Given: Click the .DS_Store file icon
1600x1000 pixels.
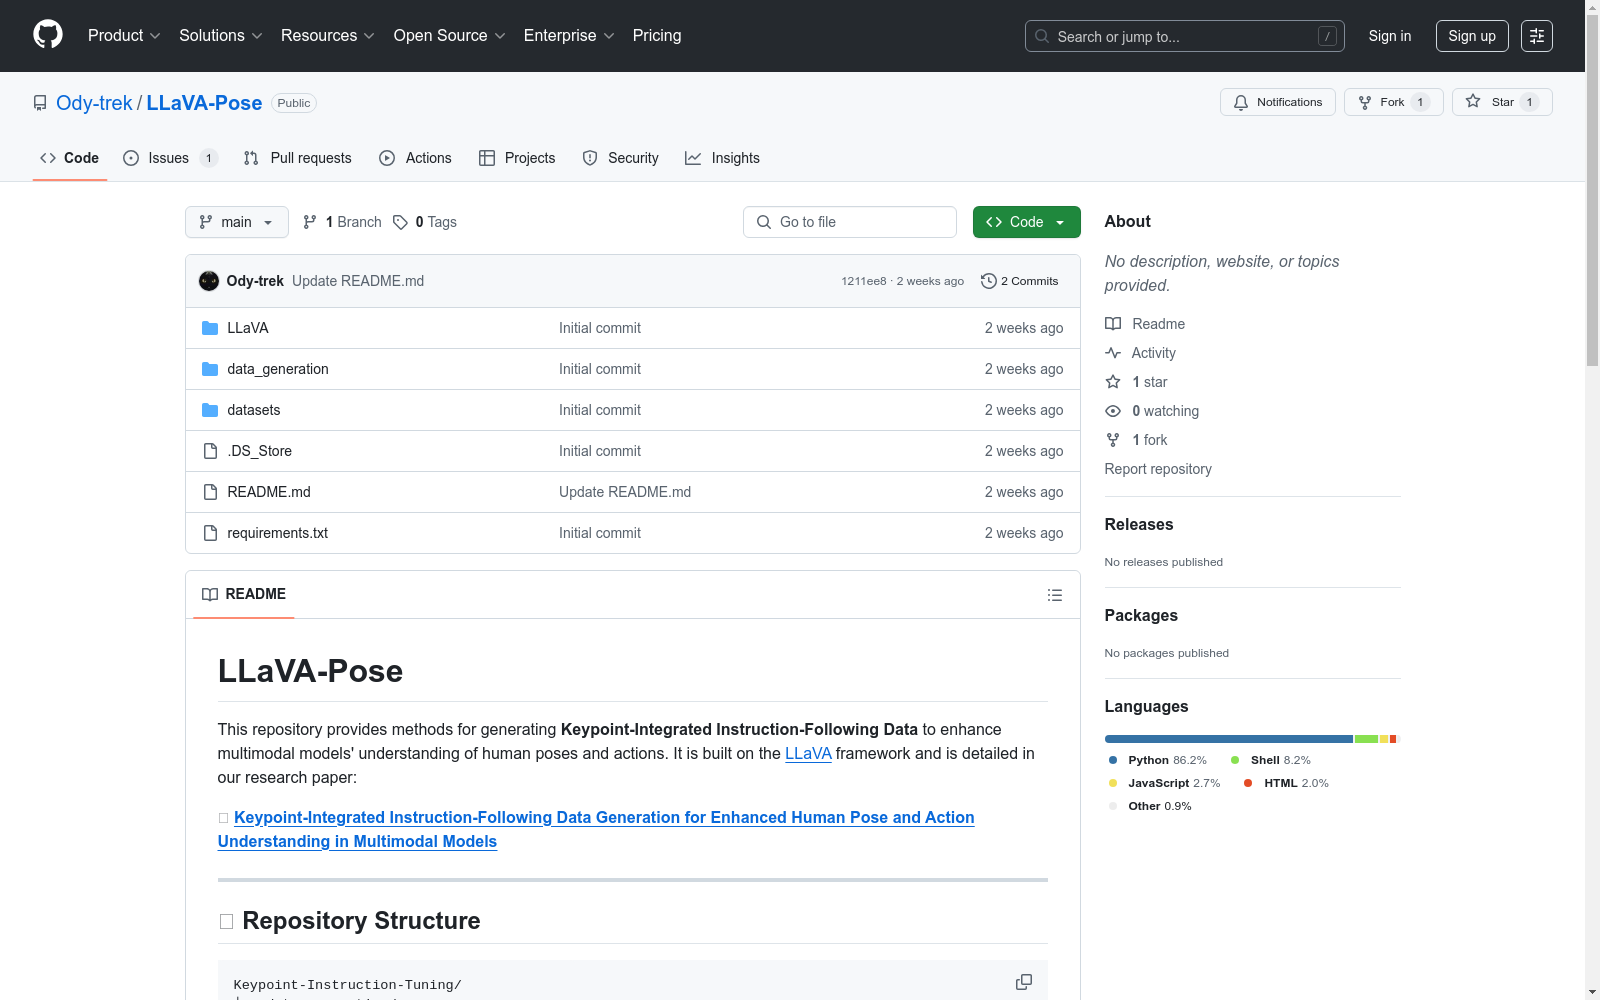Looking at the screenshot, I should pyautogui.click(x=210, y=451).
